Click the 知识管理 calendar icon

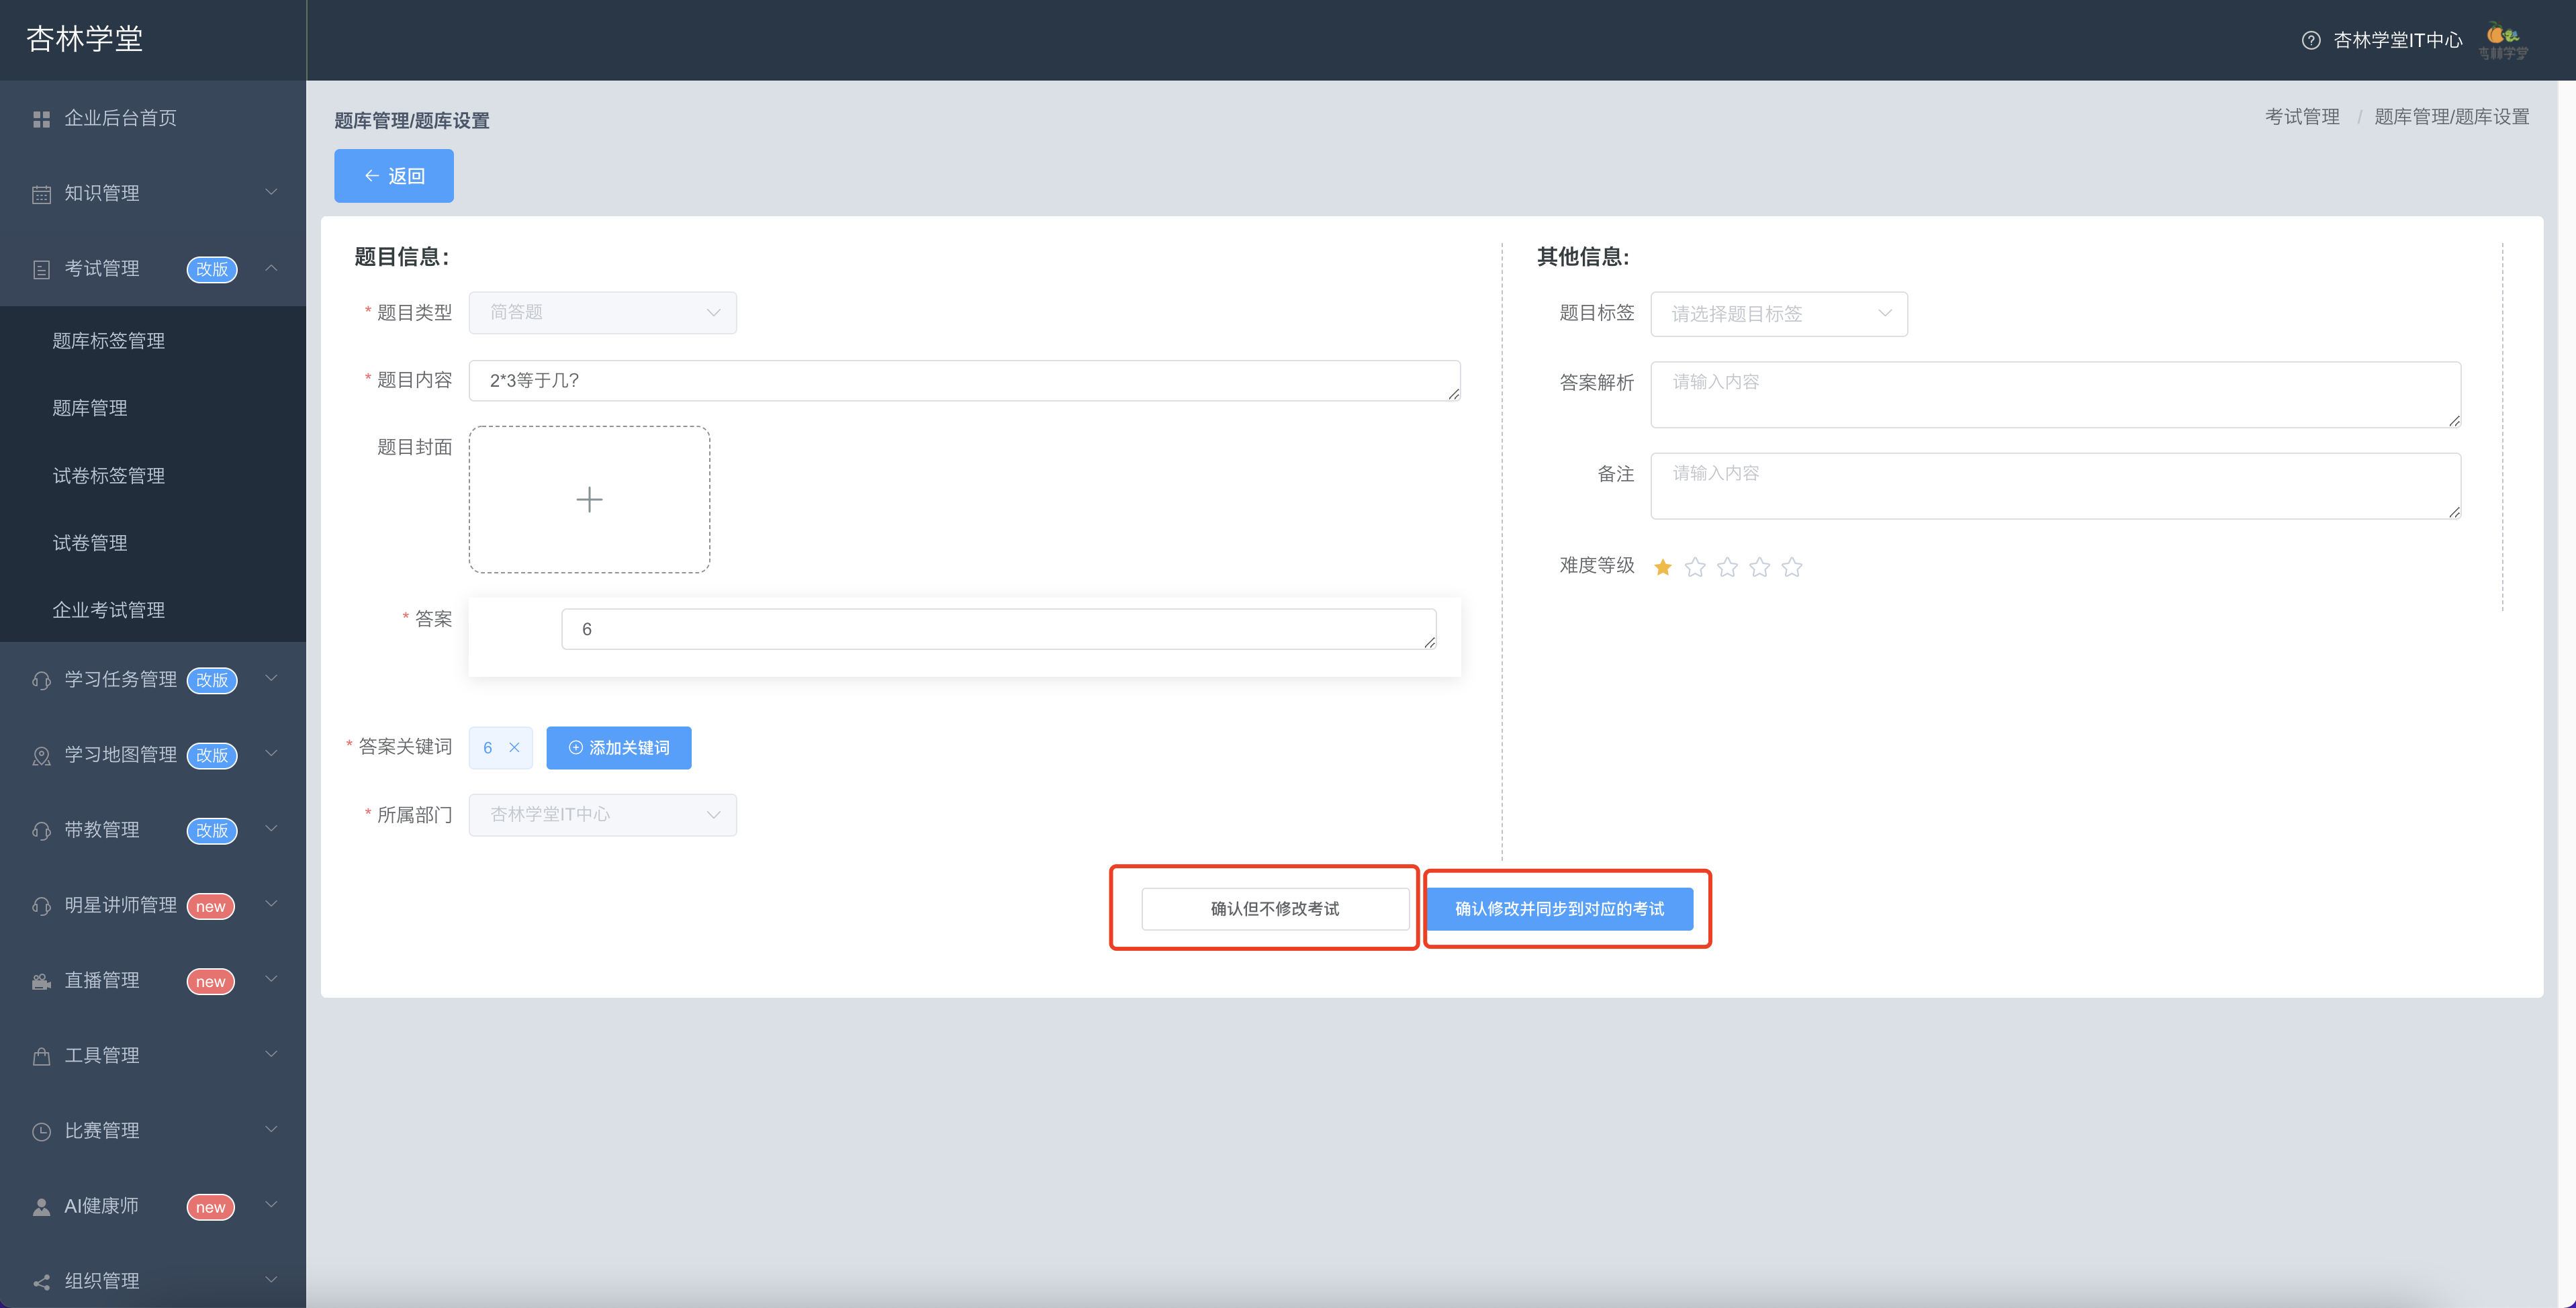41,194
